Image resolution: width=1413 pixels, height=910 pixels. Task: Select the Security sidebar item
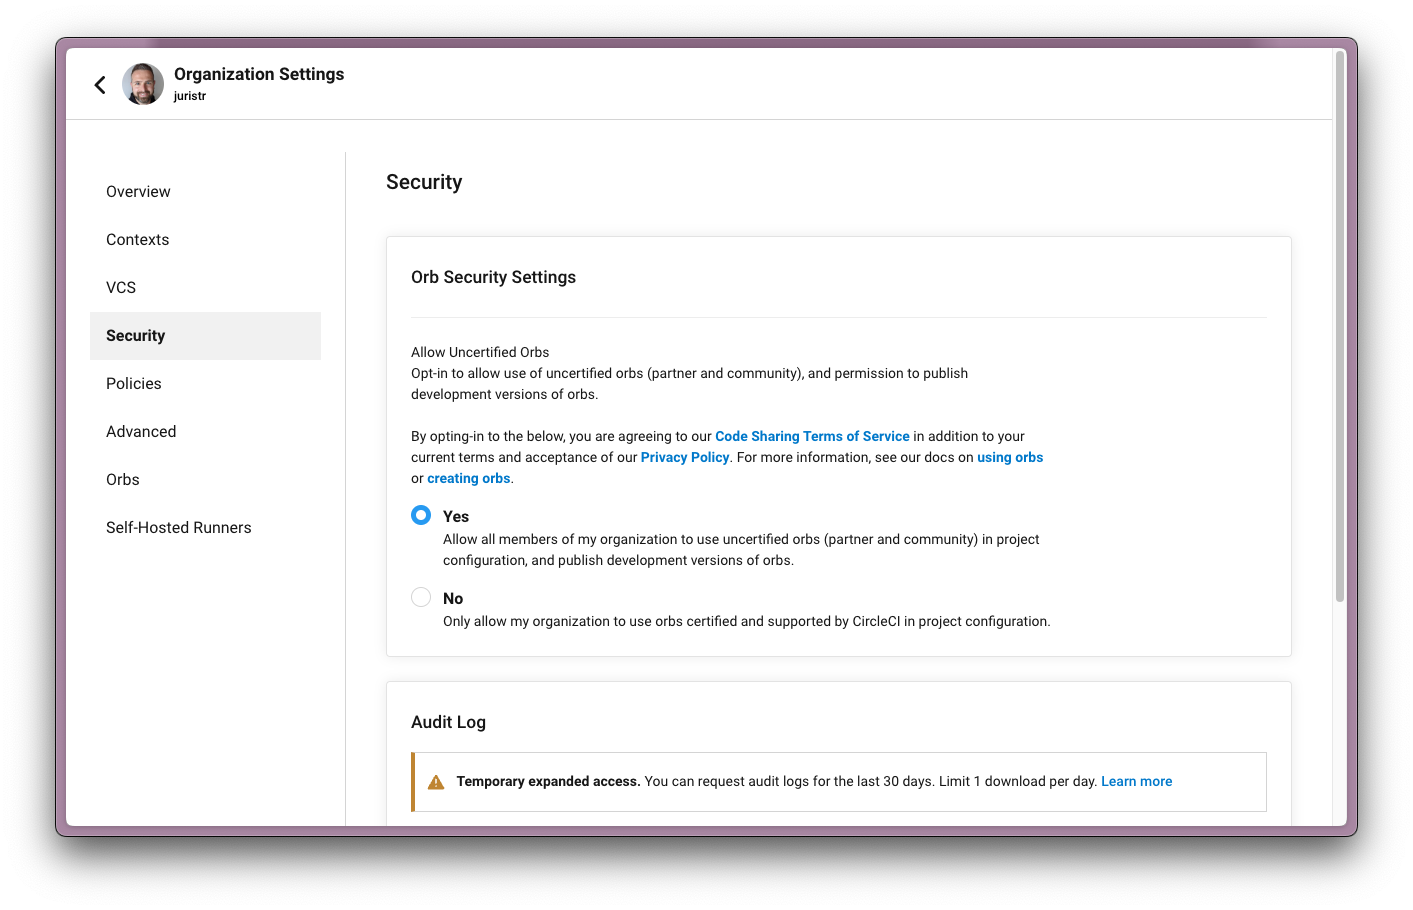coord(135,335)
